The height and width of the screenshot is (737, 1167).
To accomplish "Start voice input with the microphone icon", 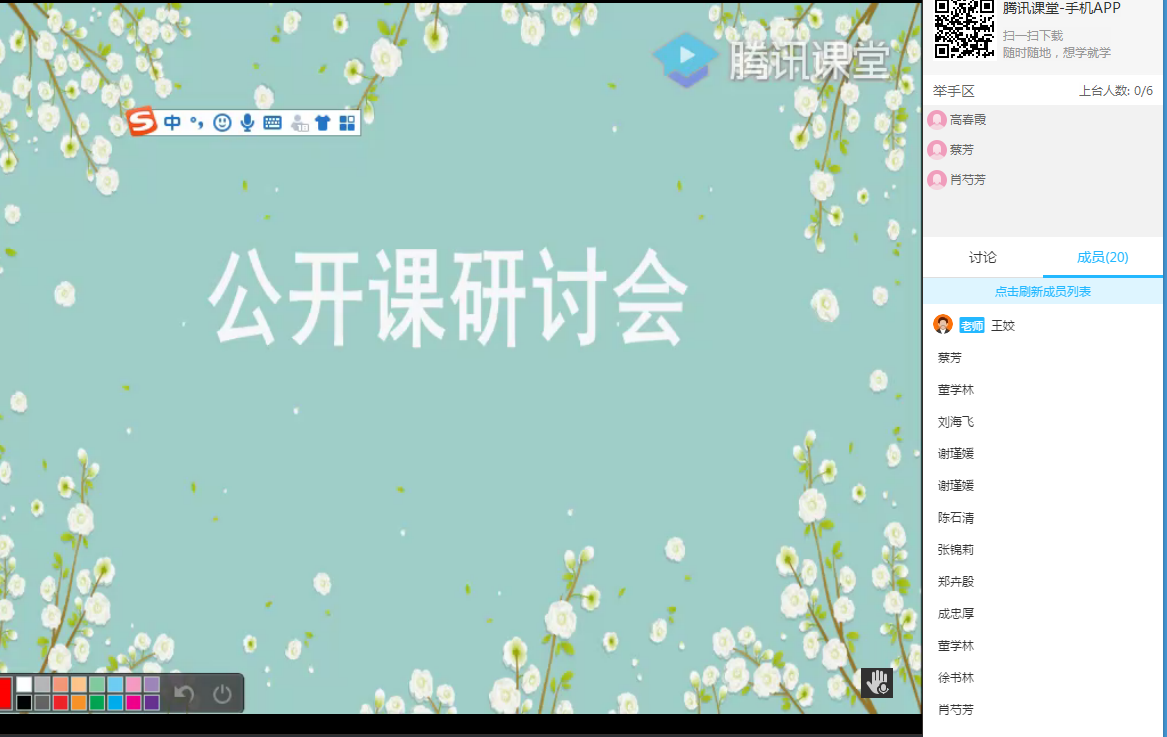I will (x=246, y=122).
